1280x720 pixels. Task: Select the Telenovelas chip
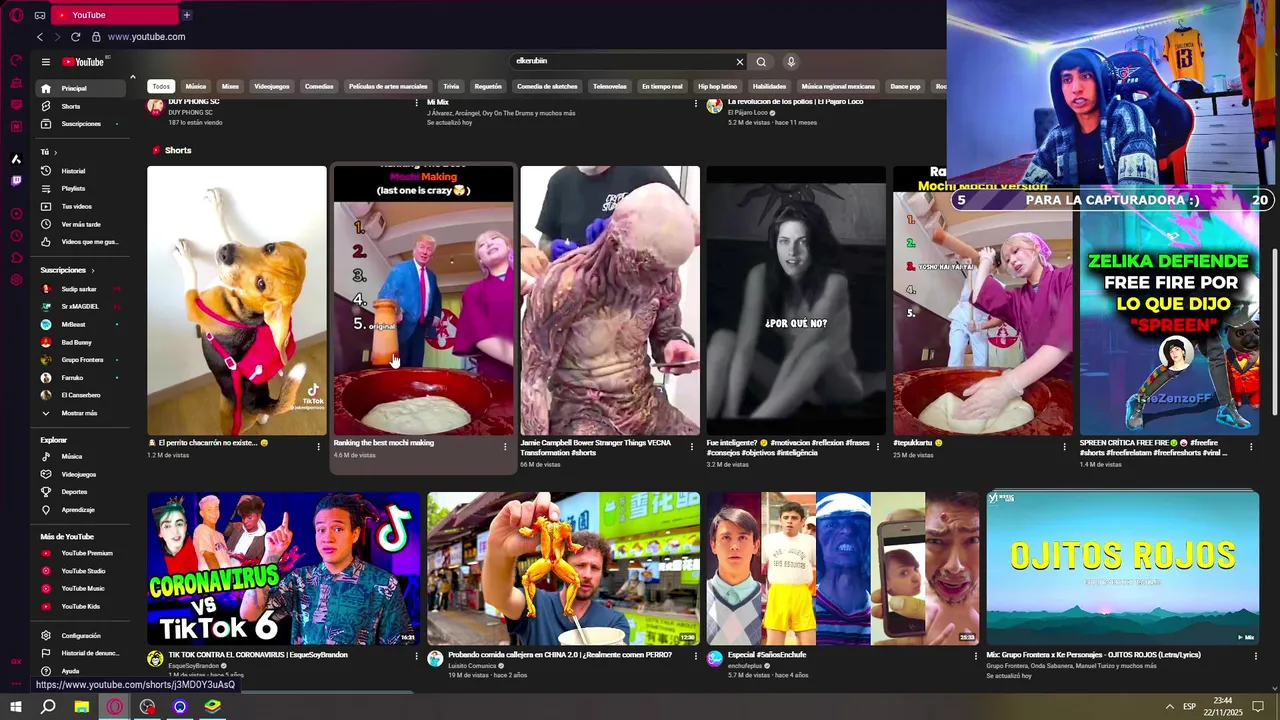click(x=610, y=87)
